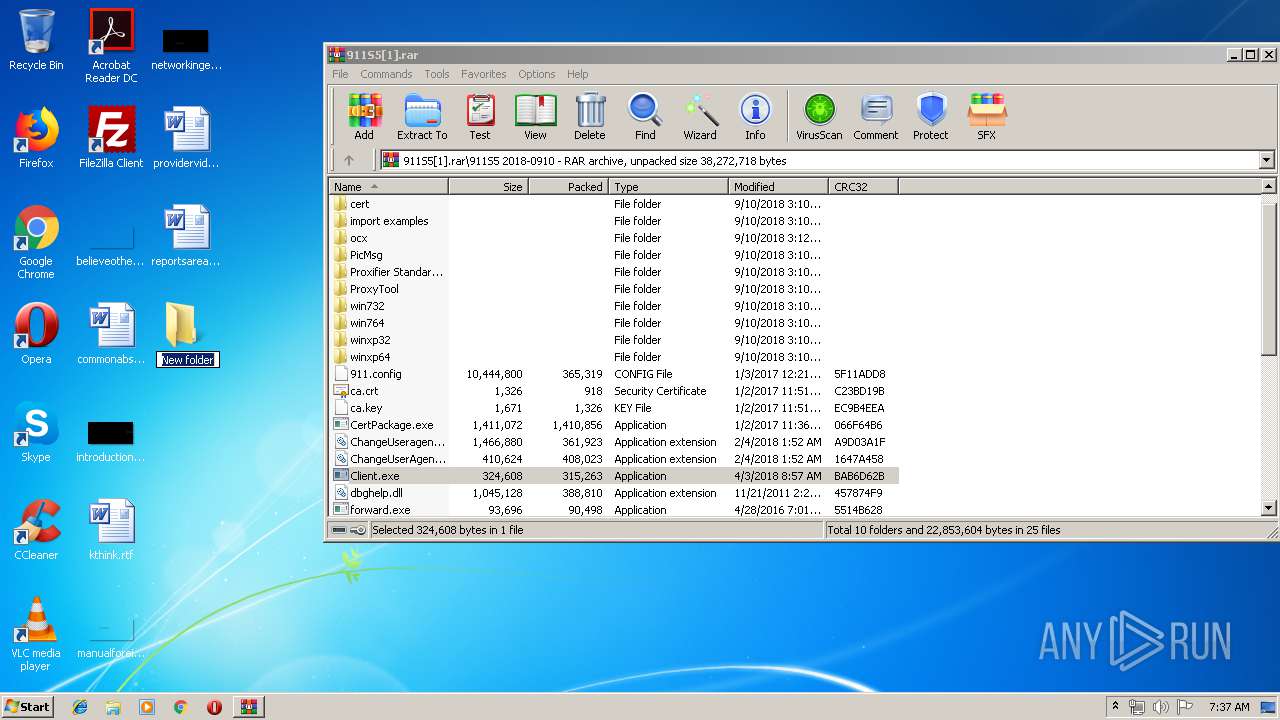Open the Commands menu

(386, 74)
